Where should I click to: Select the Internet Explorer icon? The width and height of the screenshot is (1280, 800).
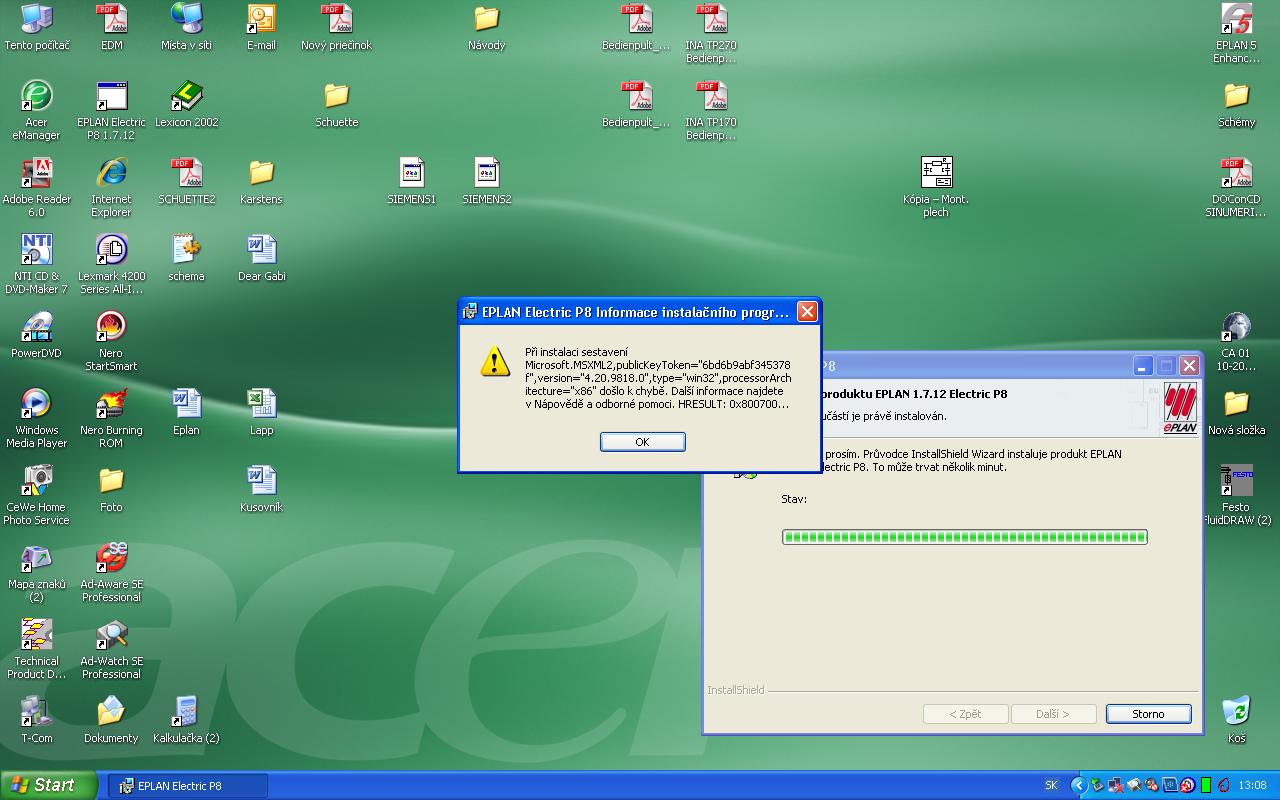point(111,188)
